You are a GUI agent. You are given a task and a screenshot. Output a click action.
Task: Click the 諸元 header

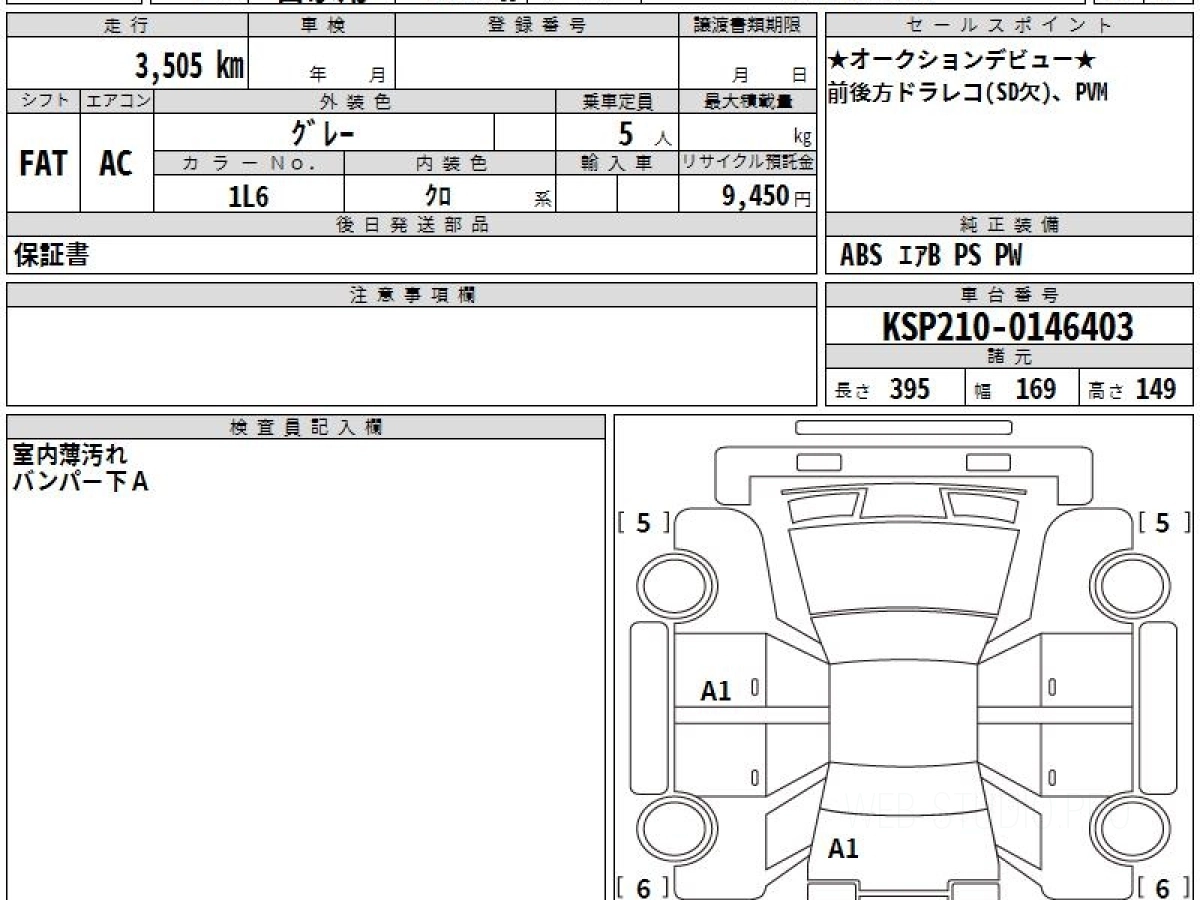[x=1009, y=357]
